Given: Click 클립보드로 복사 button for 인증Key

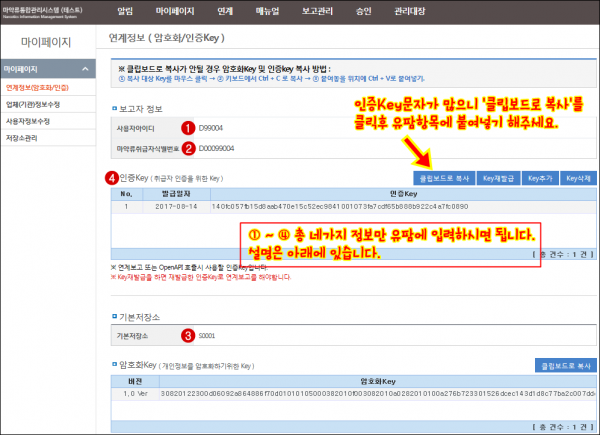Looking at the screenshot, I should click(445, 176).
